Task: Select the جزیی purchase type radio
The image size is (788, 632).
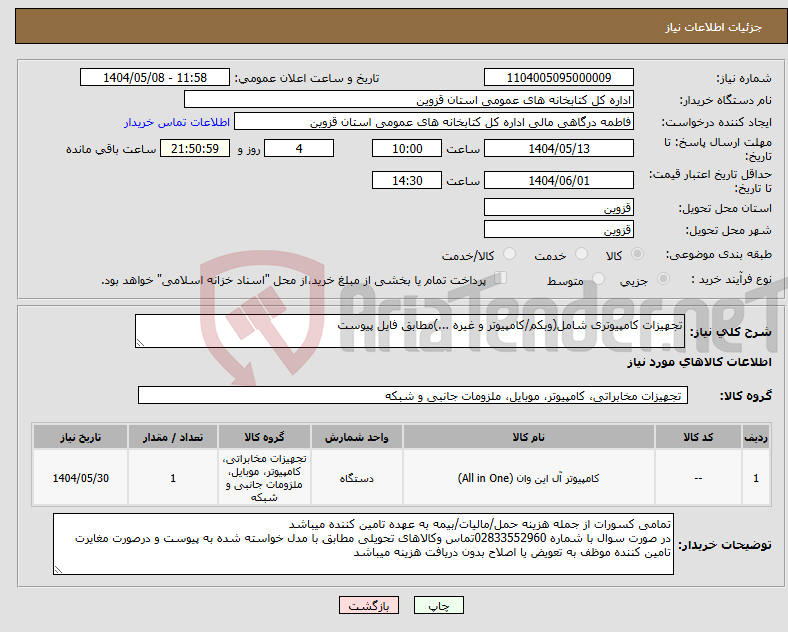Action: coord(663,279)
